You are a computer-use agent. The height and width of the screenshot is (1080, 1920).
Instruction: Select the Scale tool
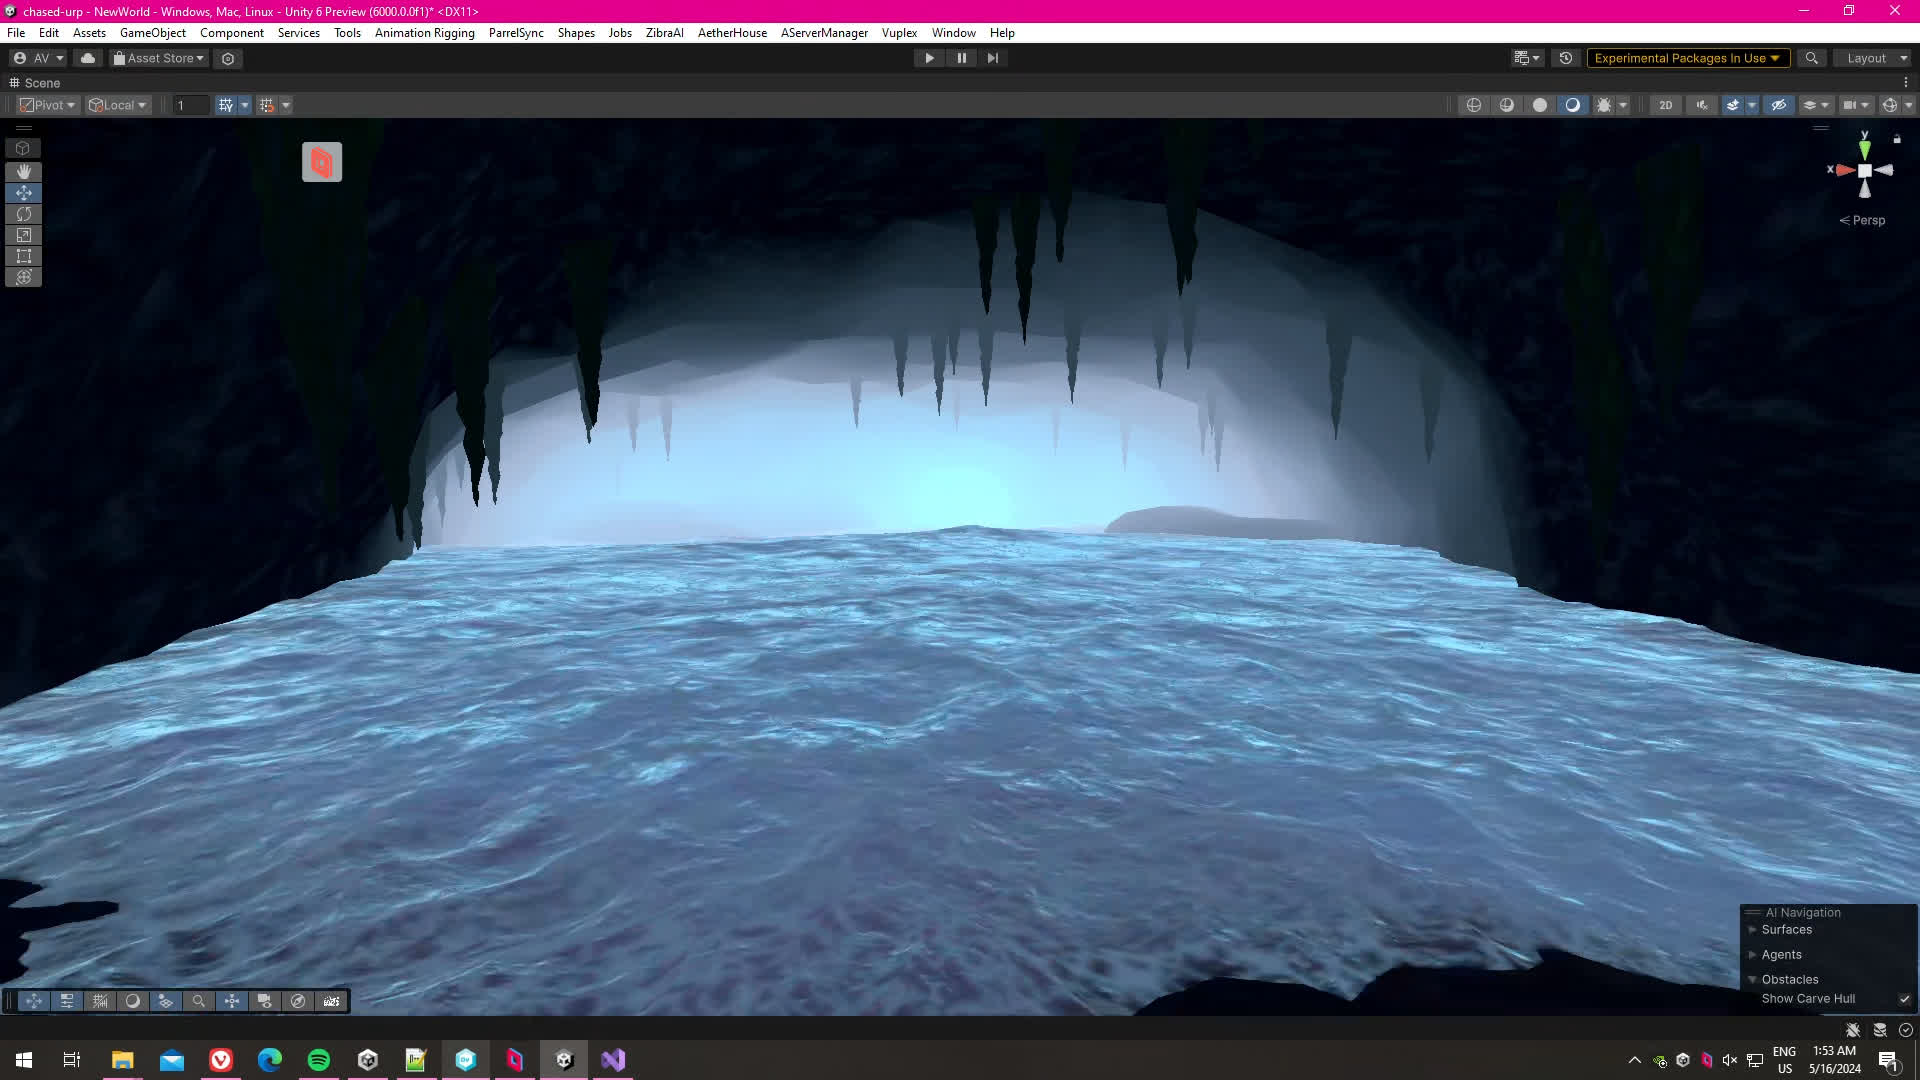(23, 235)
